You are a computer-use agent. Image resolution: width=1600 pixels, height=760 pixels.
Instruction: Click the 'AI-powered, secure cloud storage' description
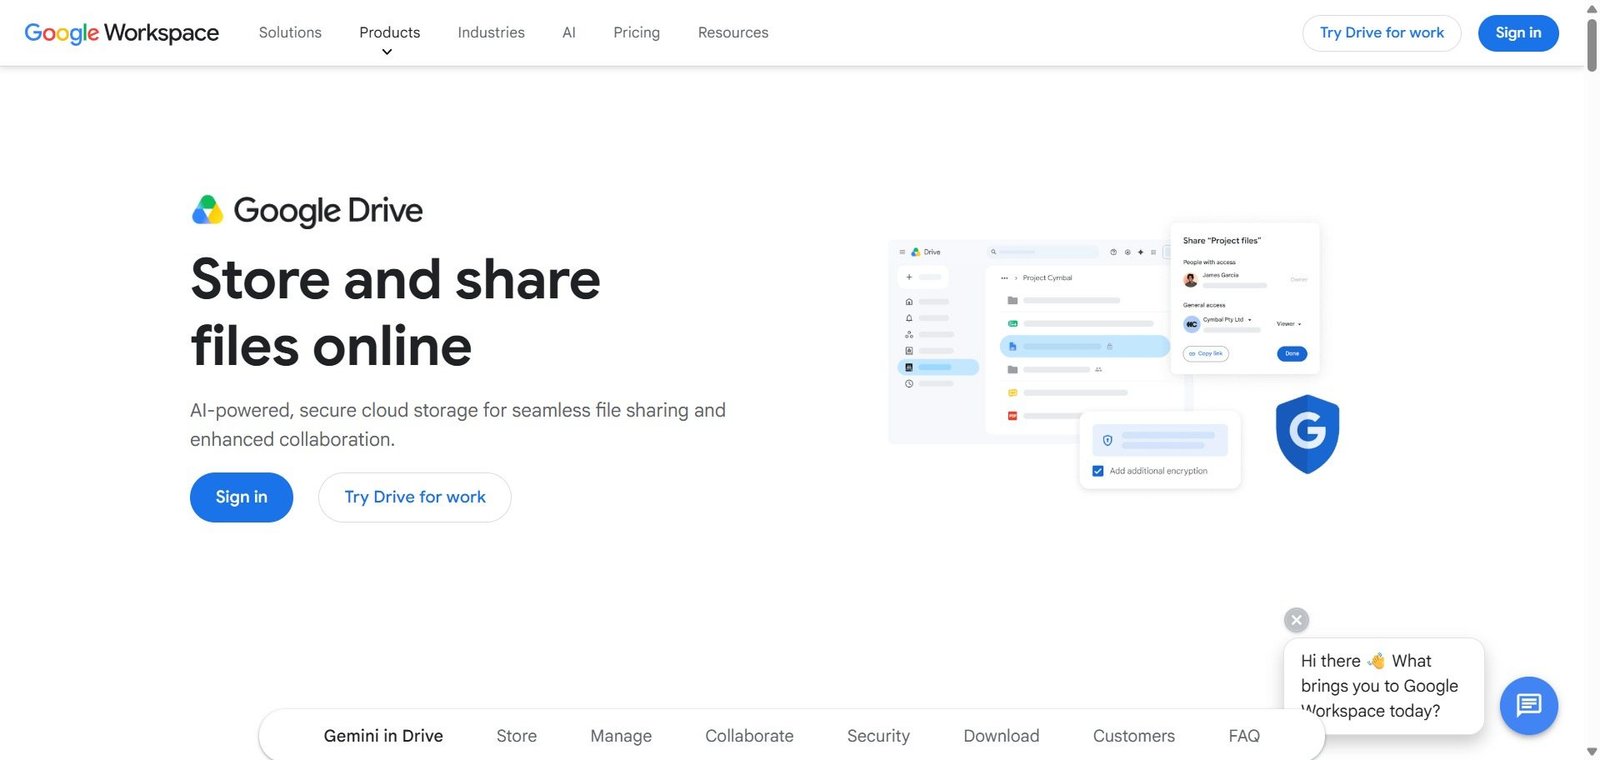[x=458, y=425]
